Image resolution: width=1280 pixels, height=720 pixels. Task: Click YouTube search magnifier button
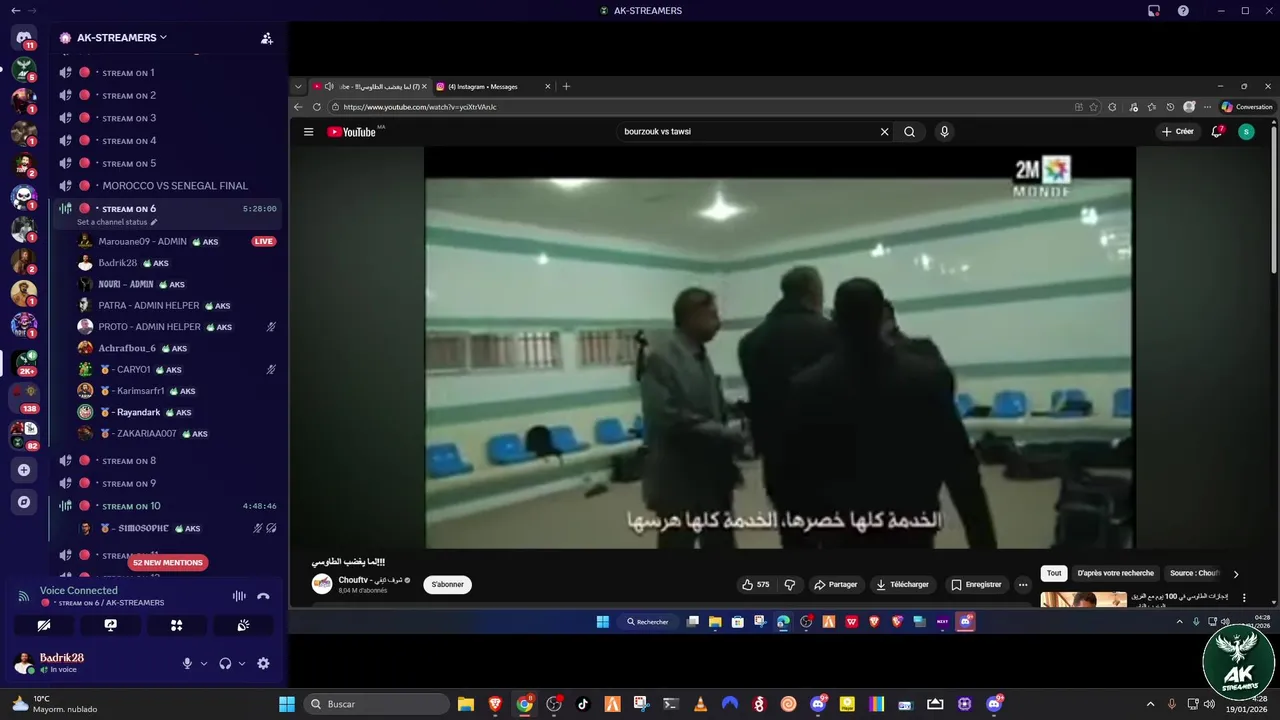pyautogui.click(x=909, y=132)
